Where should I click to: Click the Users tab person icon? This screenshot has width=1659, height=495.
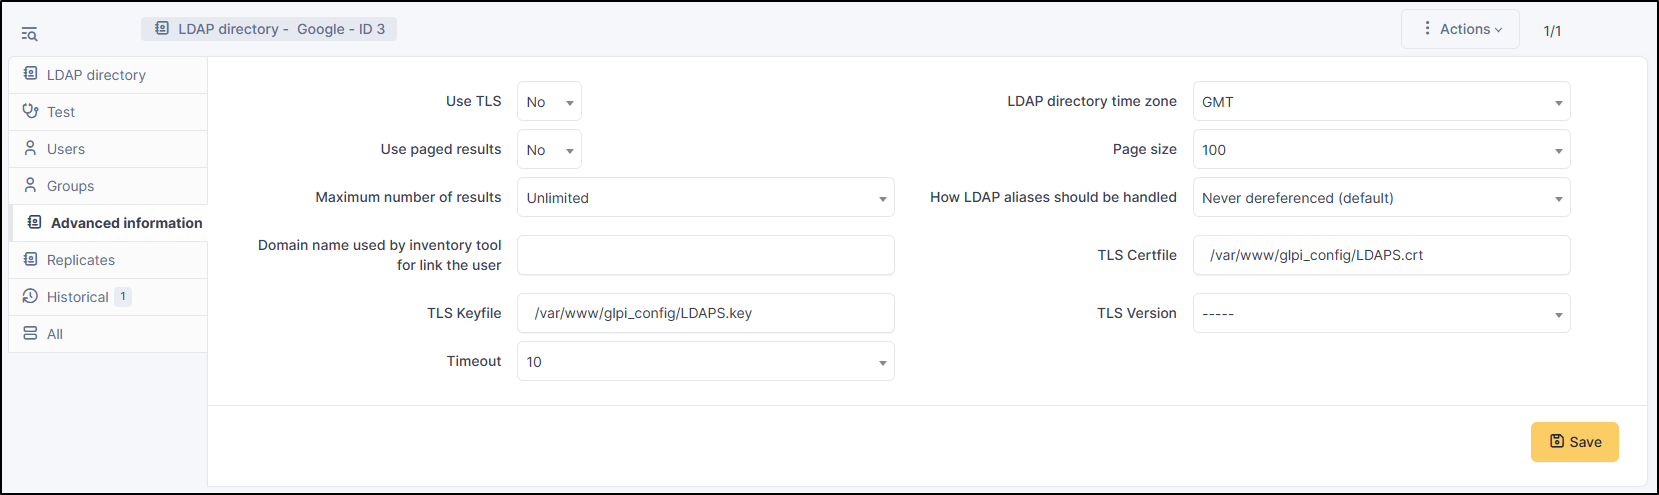[30, 148]
